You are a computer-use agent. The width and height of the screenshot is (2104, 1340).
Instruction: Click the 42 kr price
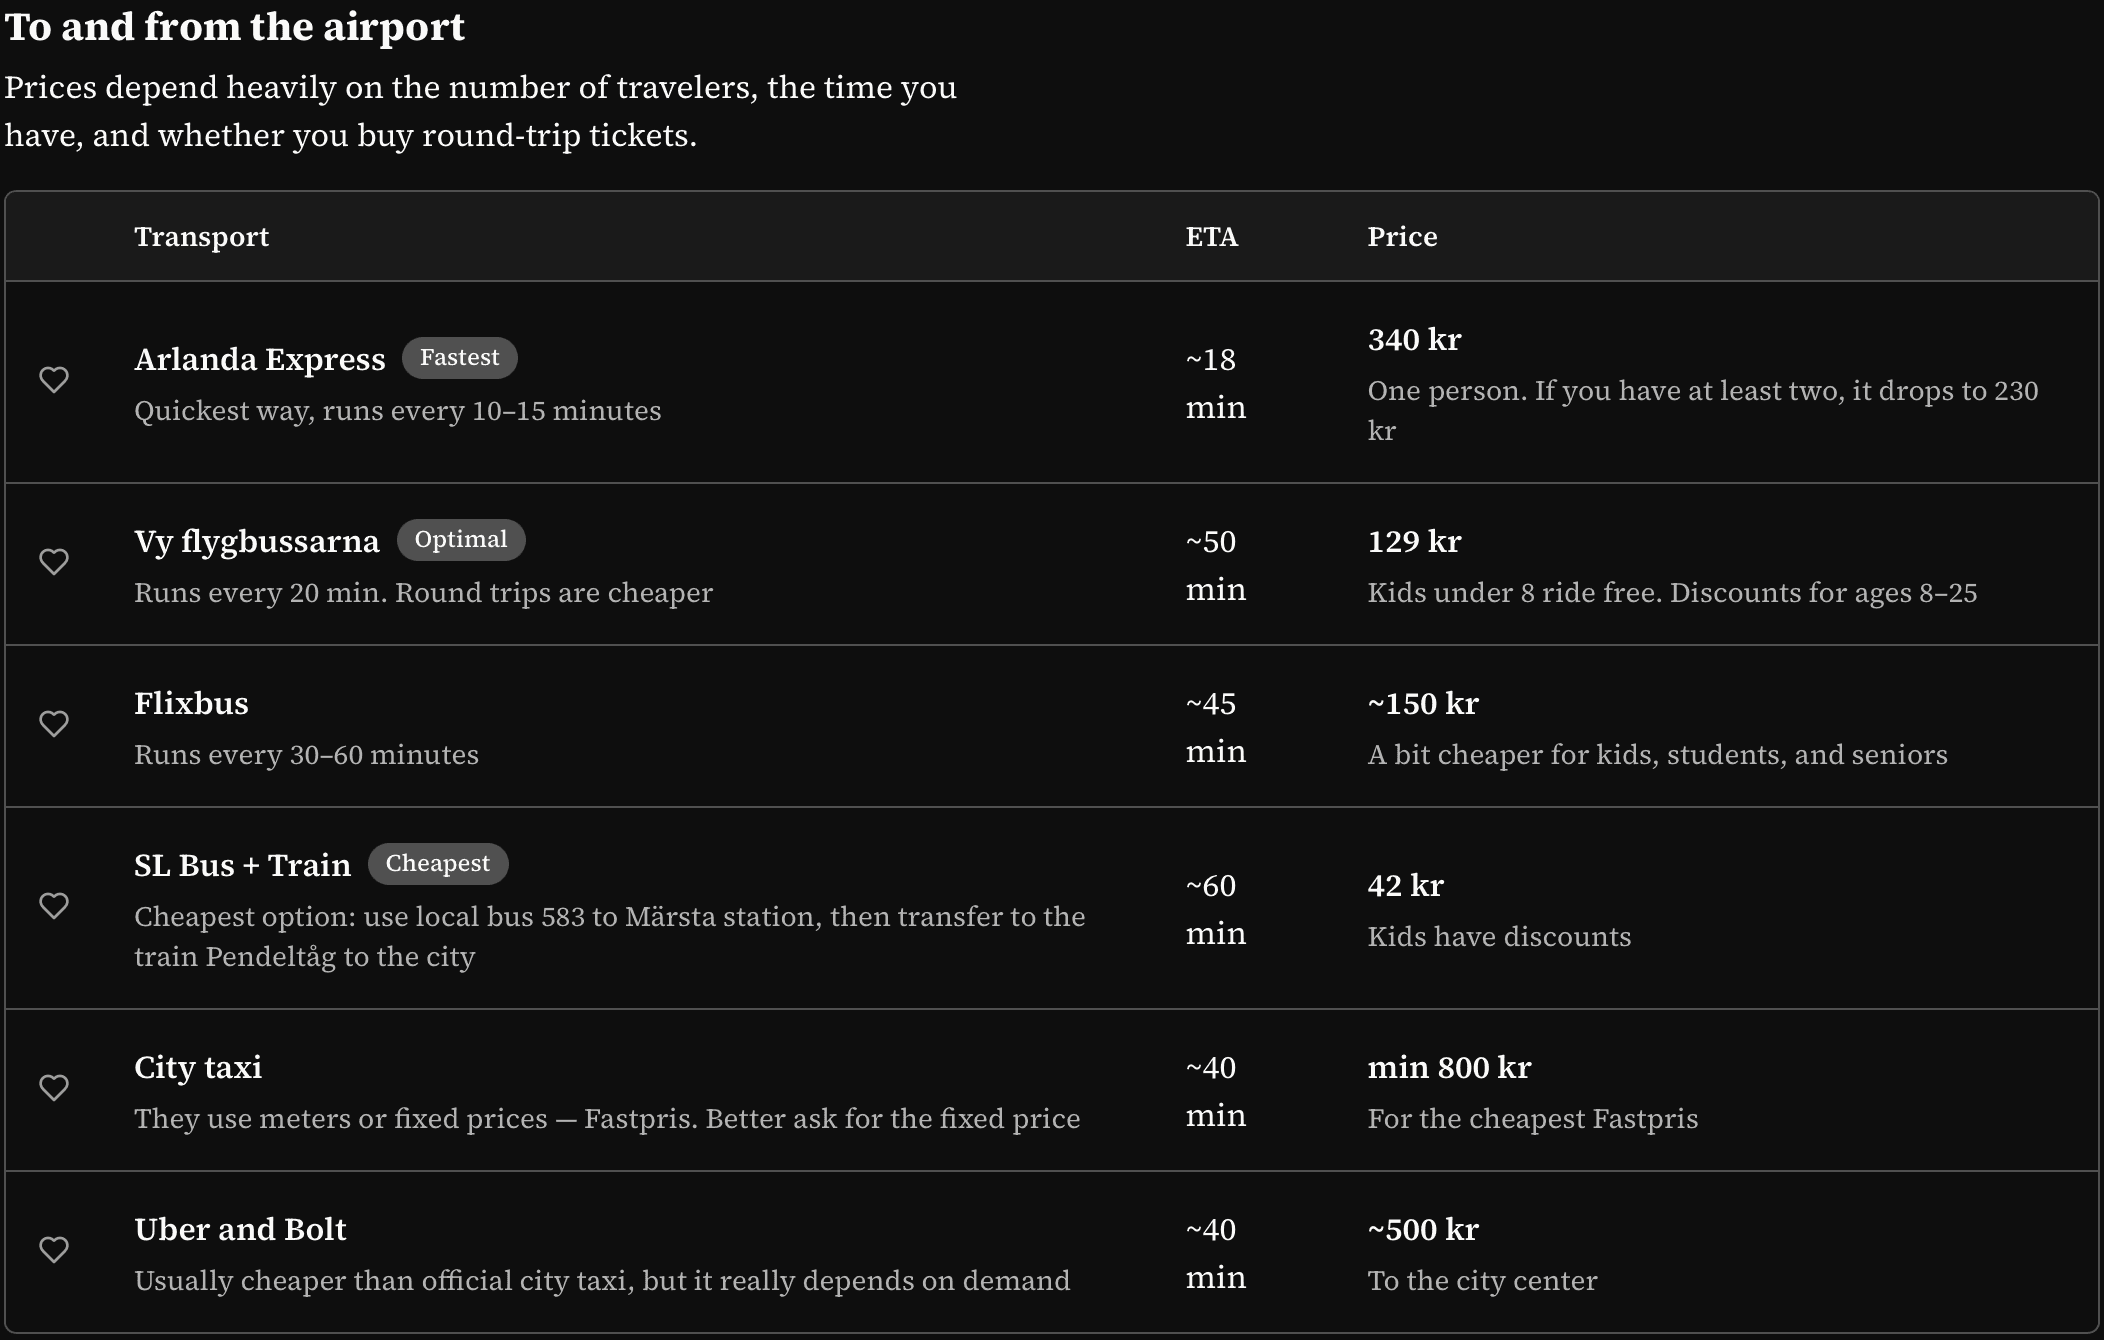(x=1405, y=886)
